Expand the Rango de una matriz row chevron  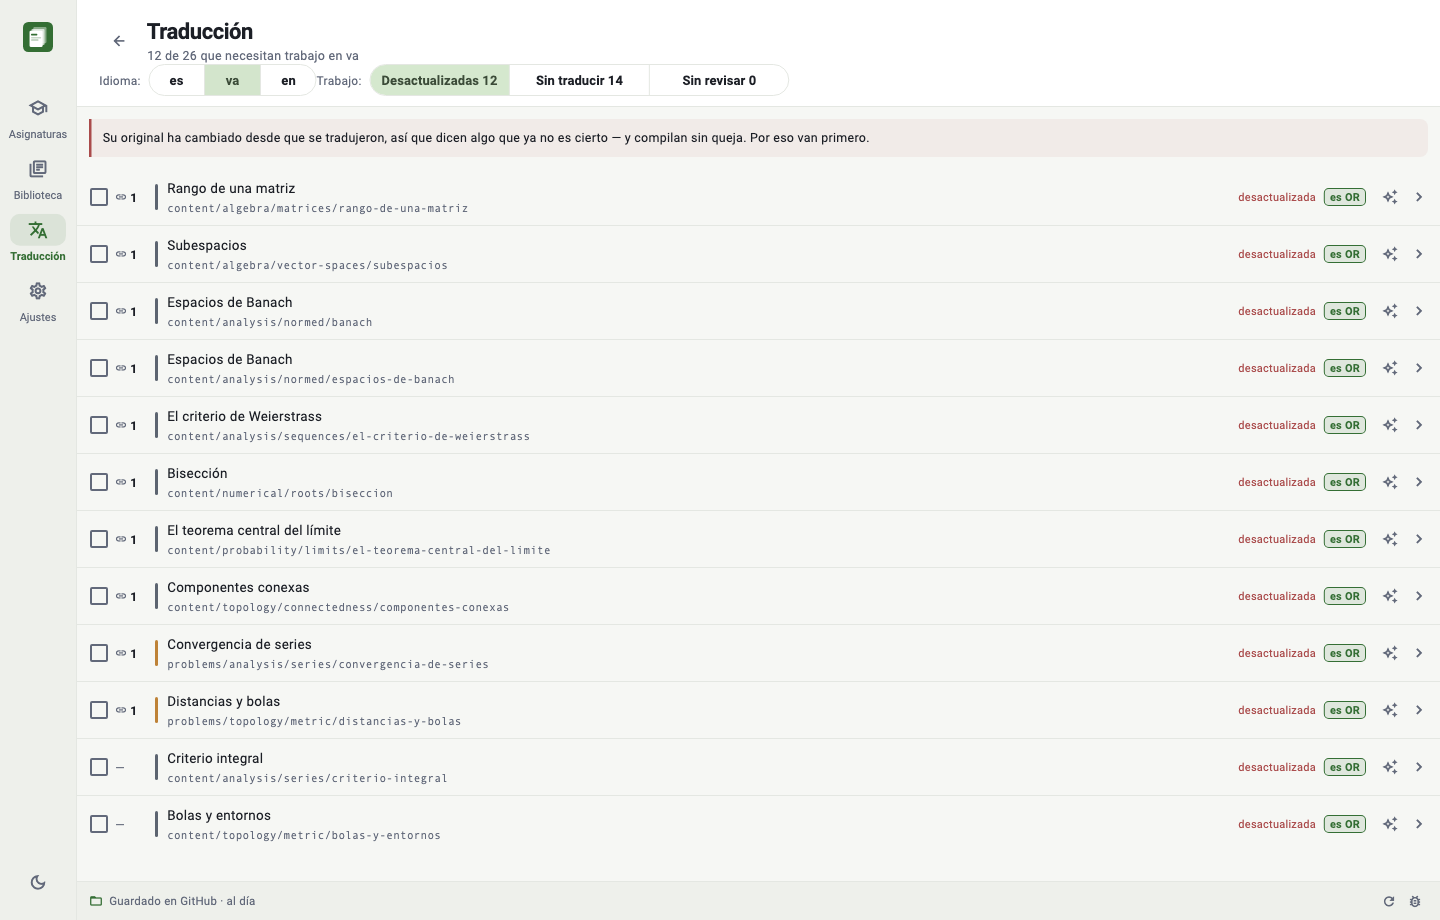tap(1419, 197)
